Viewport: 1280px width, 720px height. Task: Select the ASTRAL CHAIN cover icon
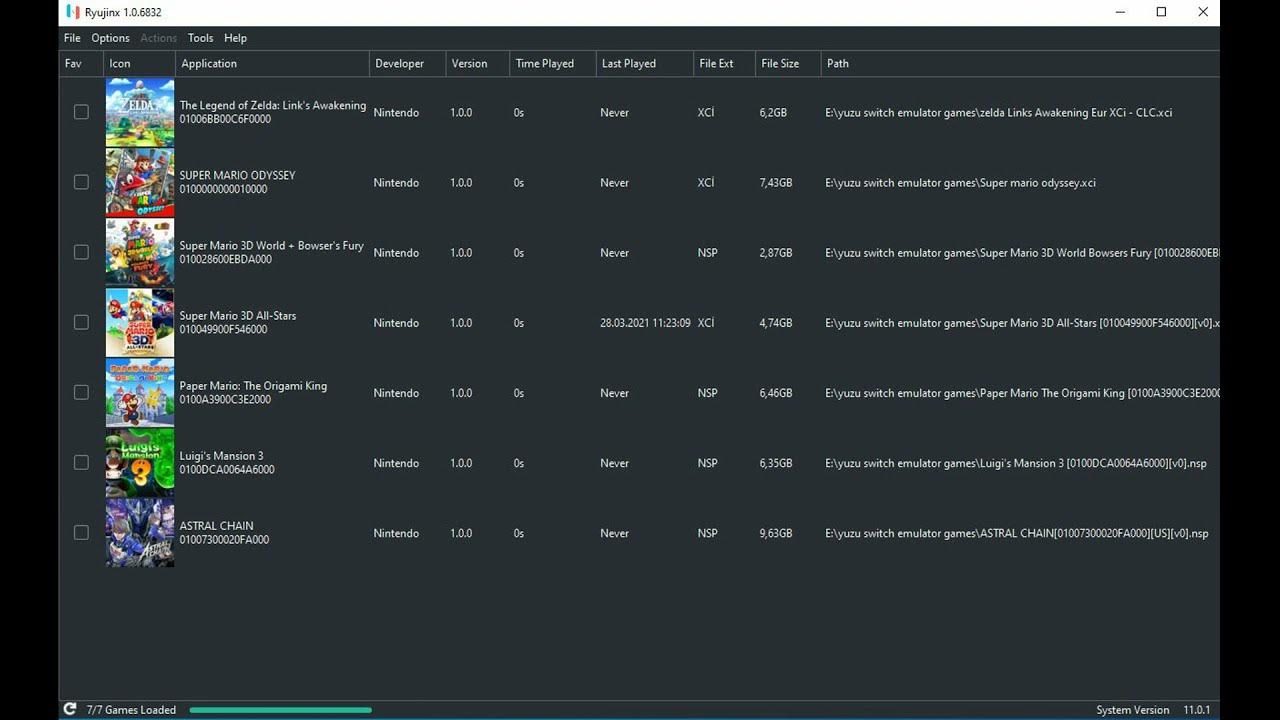[140, 533]
